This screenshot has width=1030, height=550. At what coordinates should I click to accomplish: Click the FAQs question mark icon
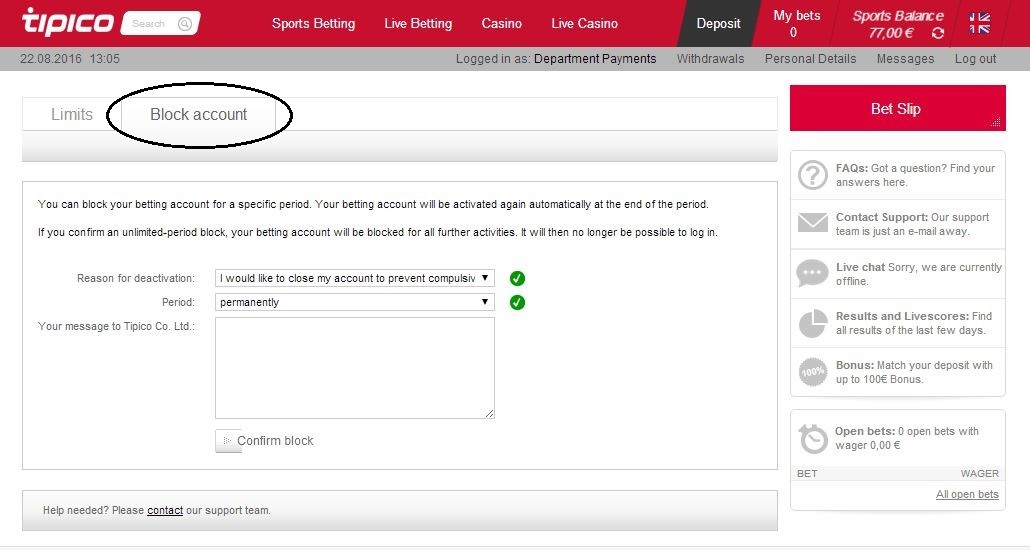point(813,175)
